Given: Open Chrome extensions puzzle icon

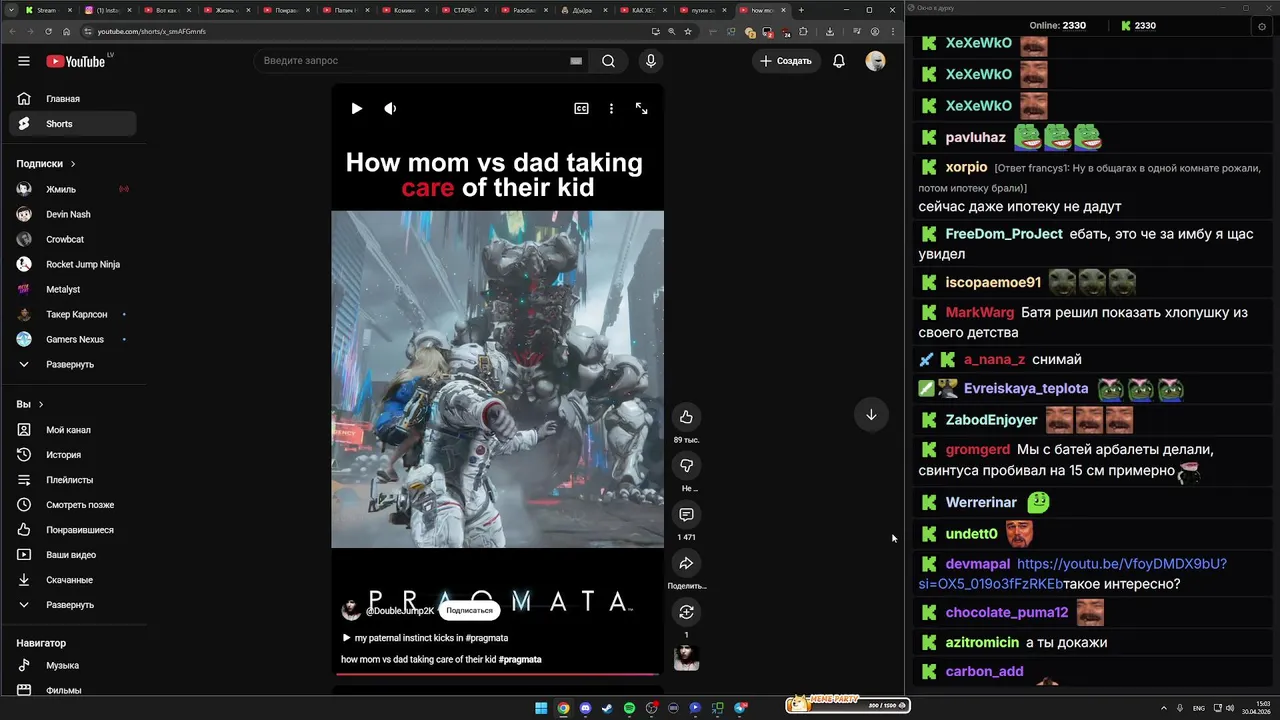Looking at the screenshot, I should 803,31.
